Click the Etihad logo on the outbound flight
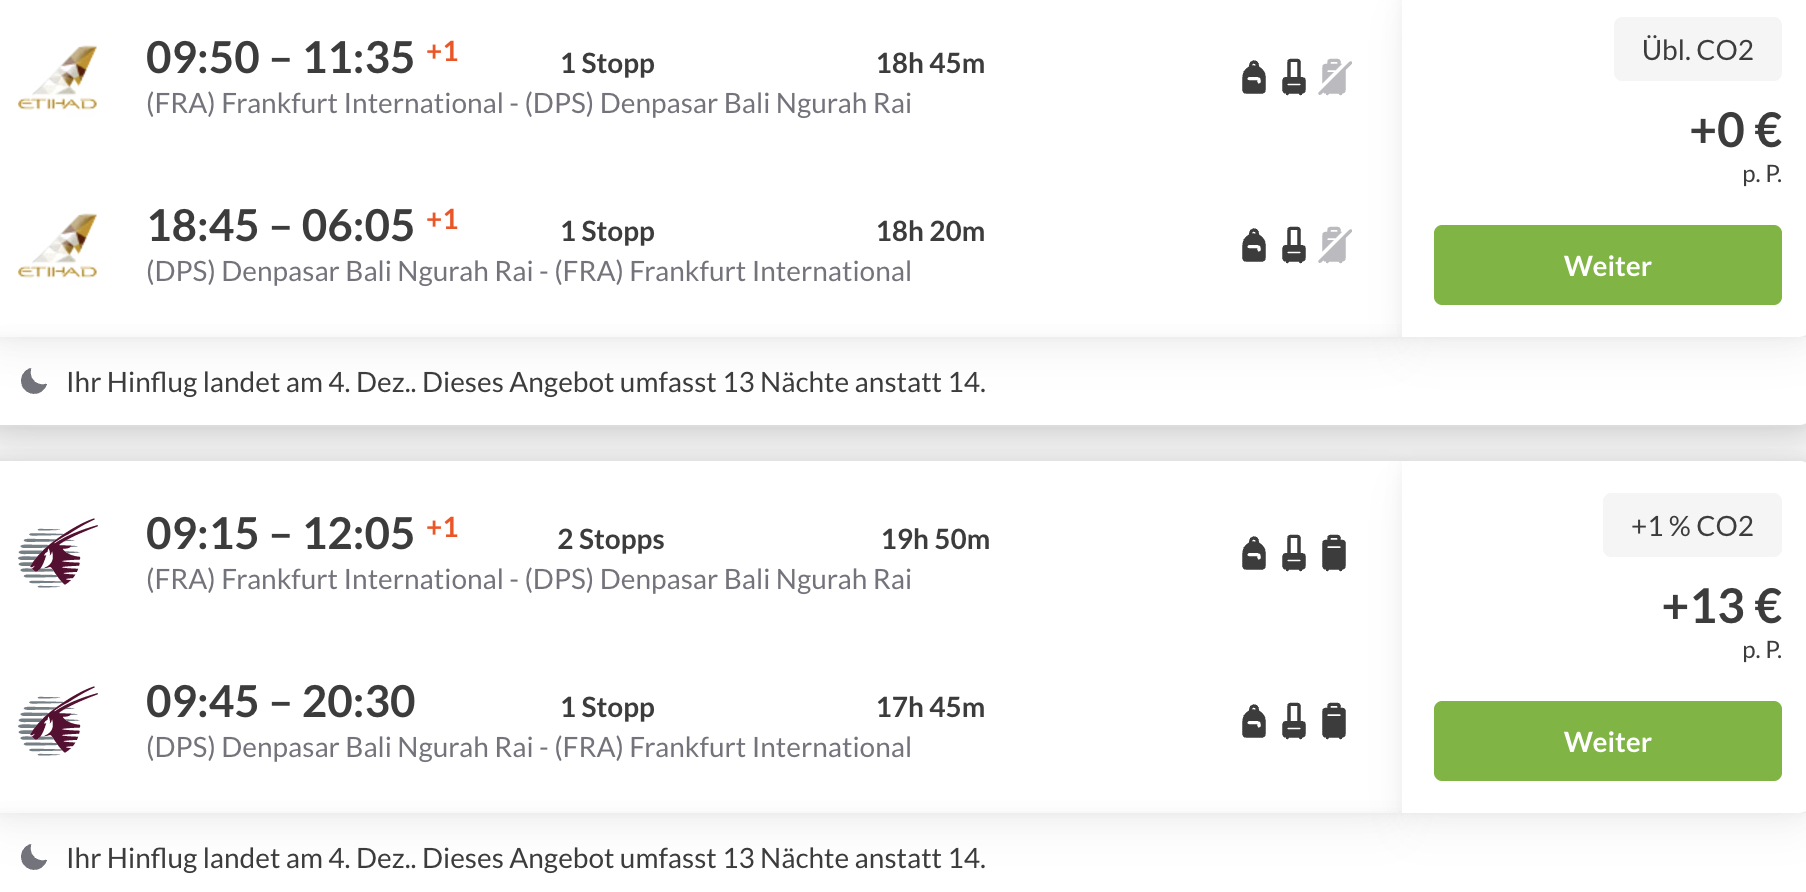 point(58,77)
